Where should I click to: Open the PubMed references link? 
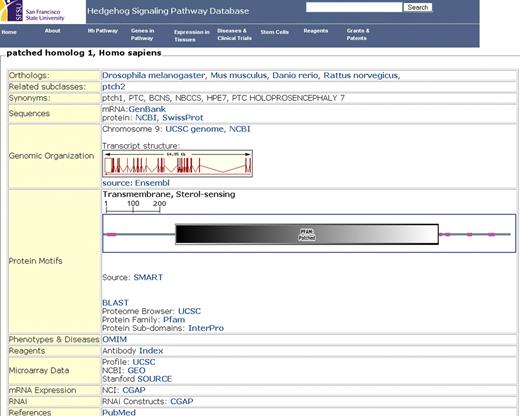[x=119, y=412]
